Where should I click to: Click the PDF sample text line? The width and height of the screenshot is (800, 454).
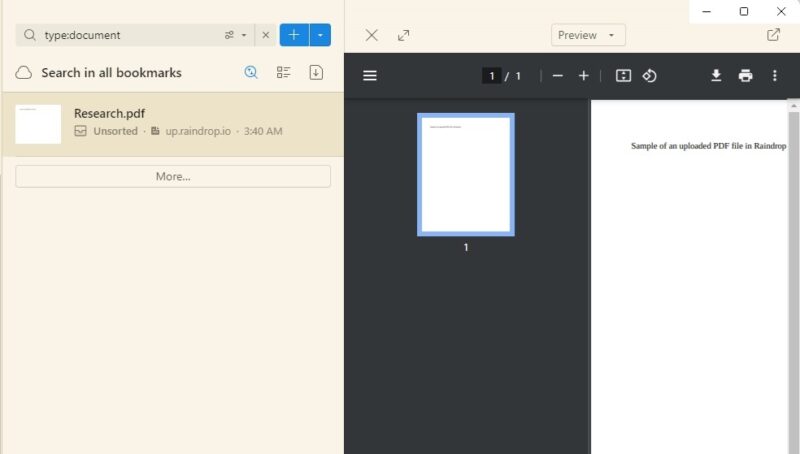tap(708, 146)
